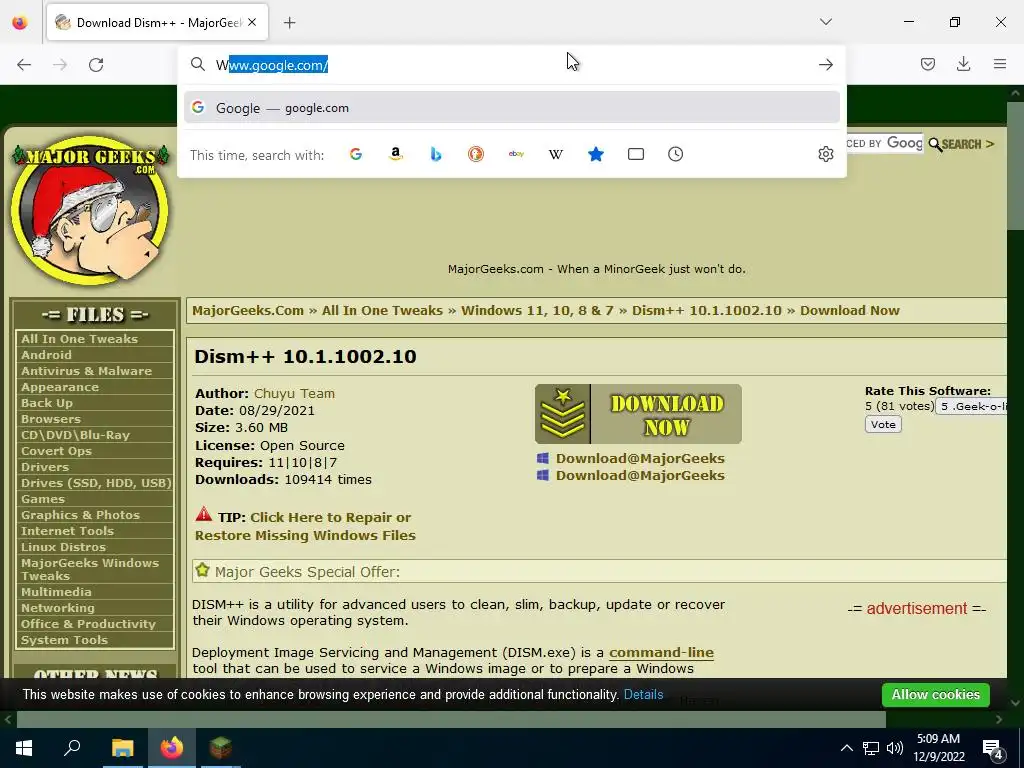Open All In One Tweaks breadcrumb
The height and width of the screenshot is (768, 1024).
(382, 311)
